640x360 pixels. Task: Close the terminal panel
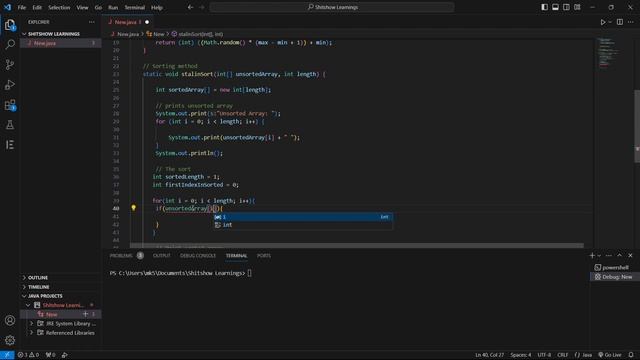[x=630, y=256]
